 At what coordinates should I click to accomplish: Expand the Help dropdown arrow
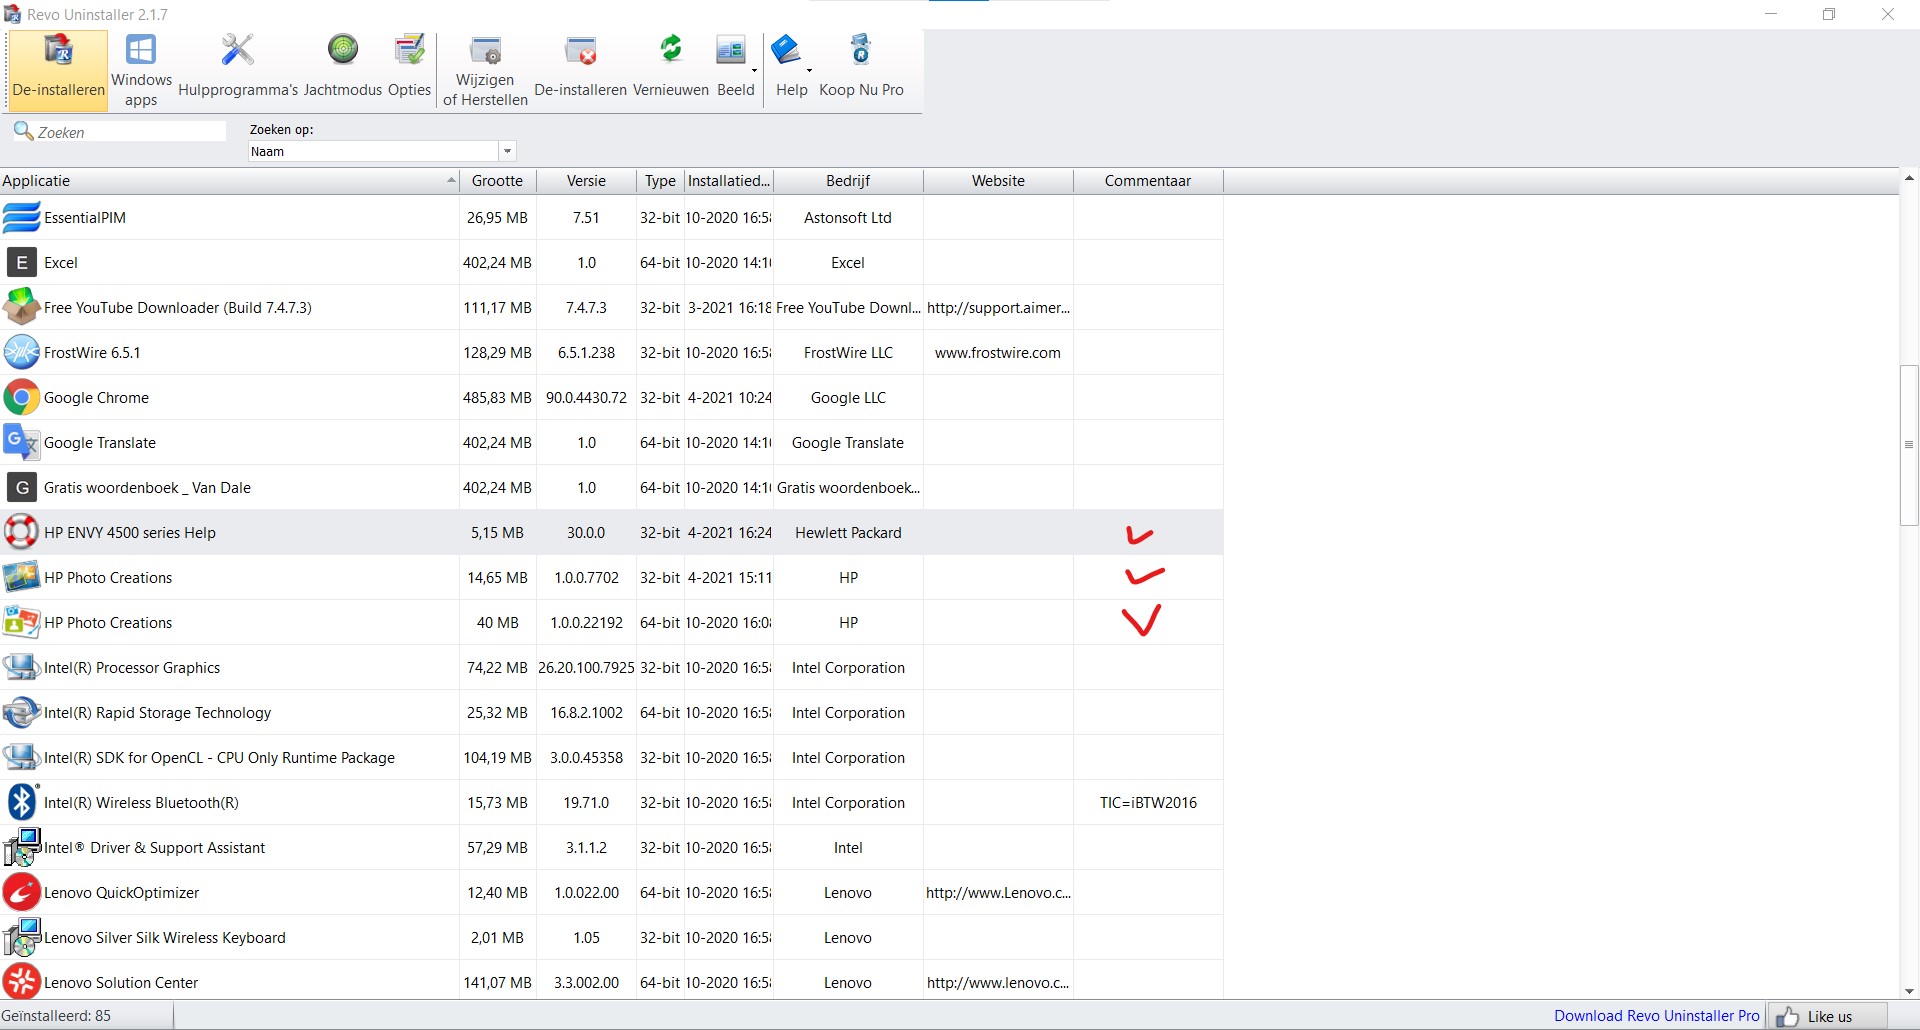pos(809,71)
